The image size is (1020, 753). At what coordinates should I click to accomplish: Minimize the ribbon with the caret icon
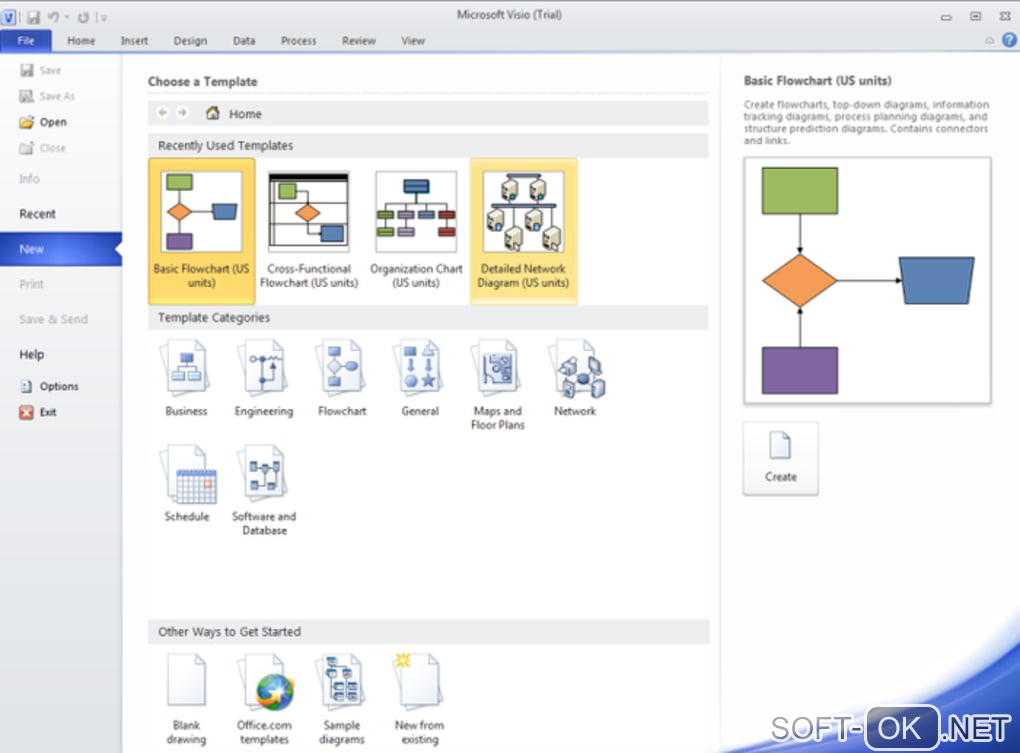coord(989,40)
